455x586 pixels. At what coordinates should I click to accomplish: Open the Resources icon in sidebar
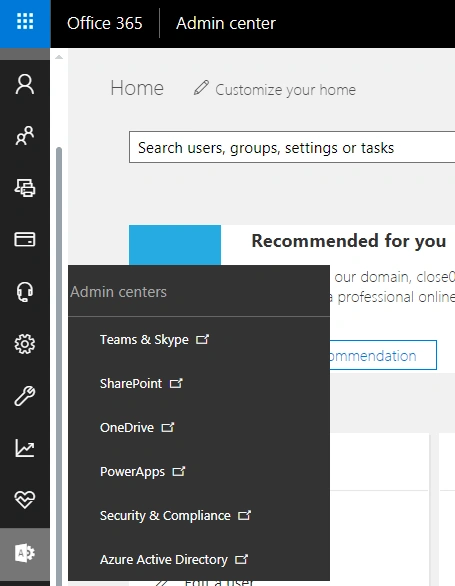tap(25, 188)
